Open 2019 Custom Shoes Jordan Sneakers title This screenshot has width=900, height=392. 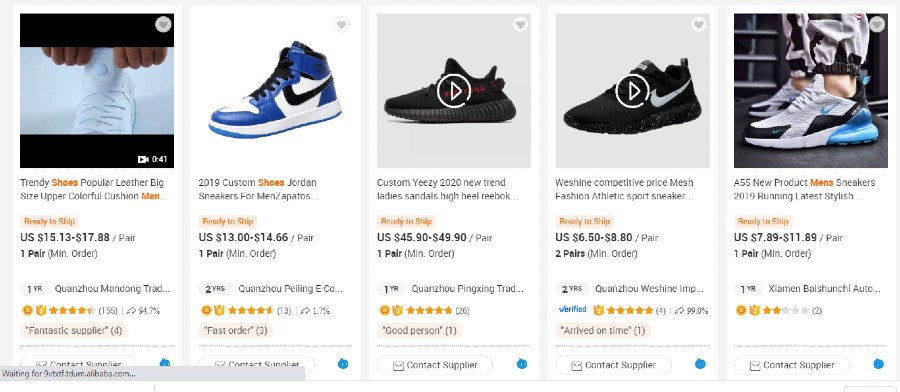pyautogui.click(x=258, y=189)
